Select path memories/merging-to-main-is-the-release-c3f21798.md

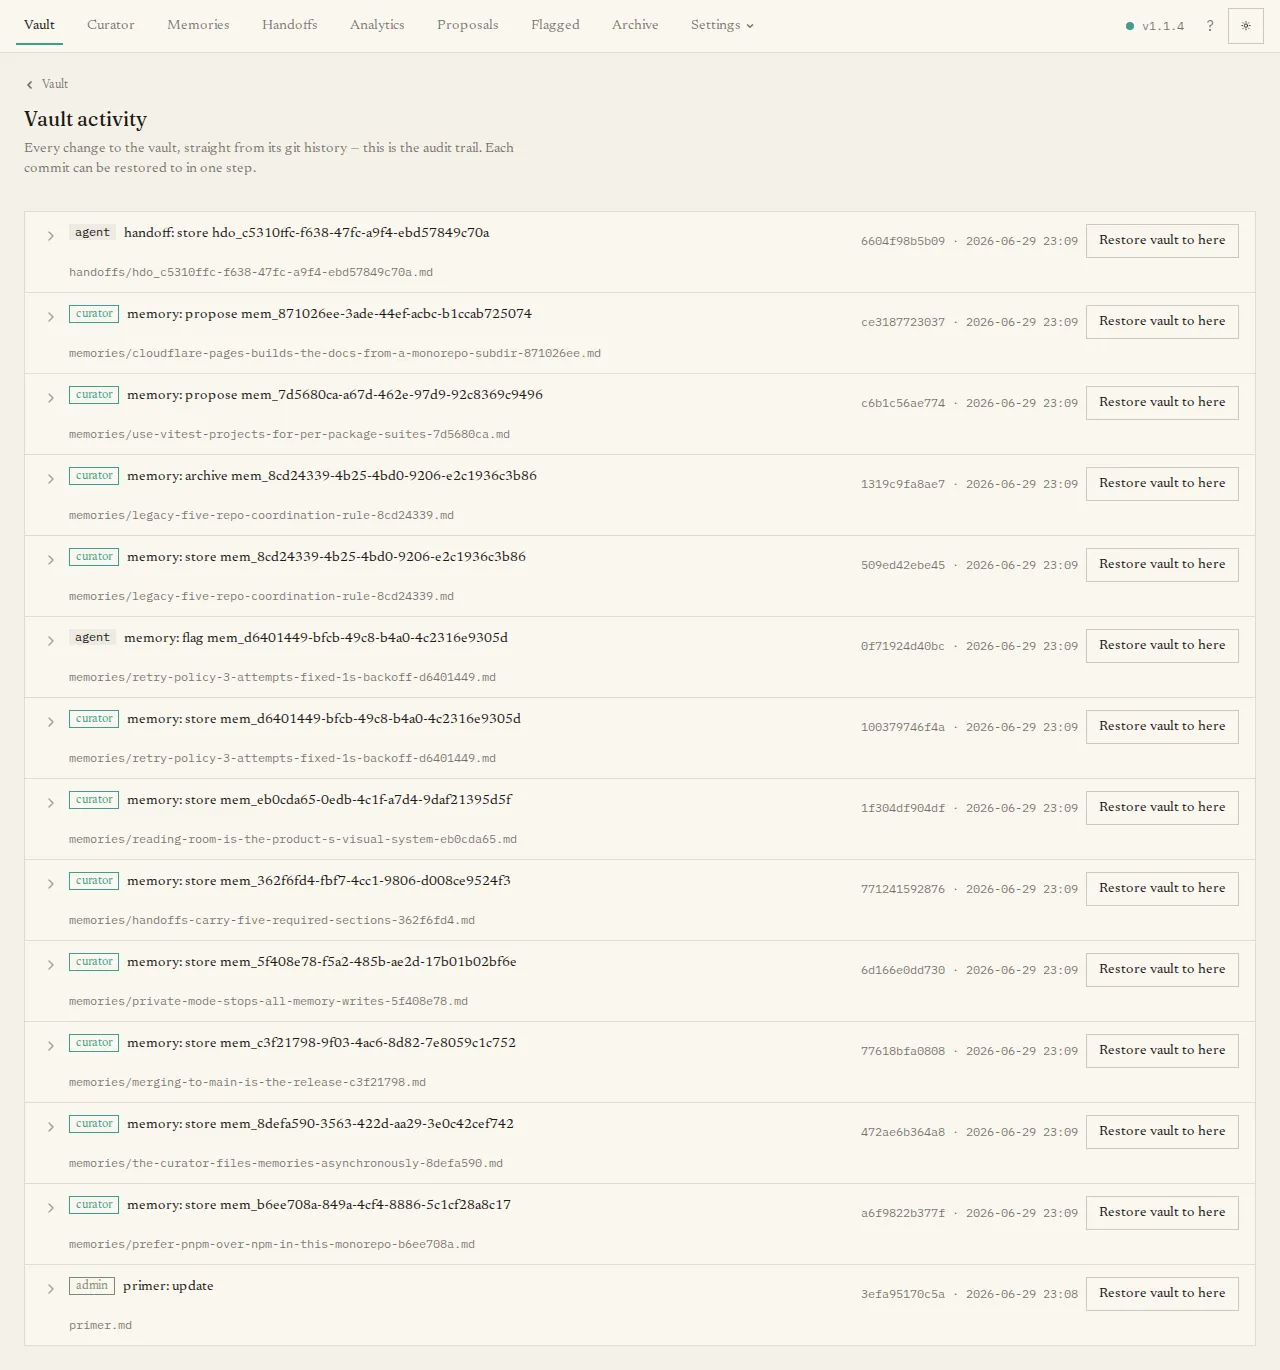(x=247, y=1083)
